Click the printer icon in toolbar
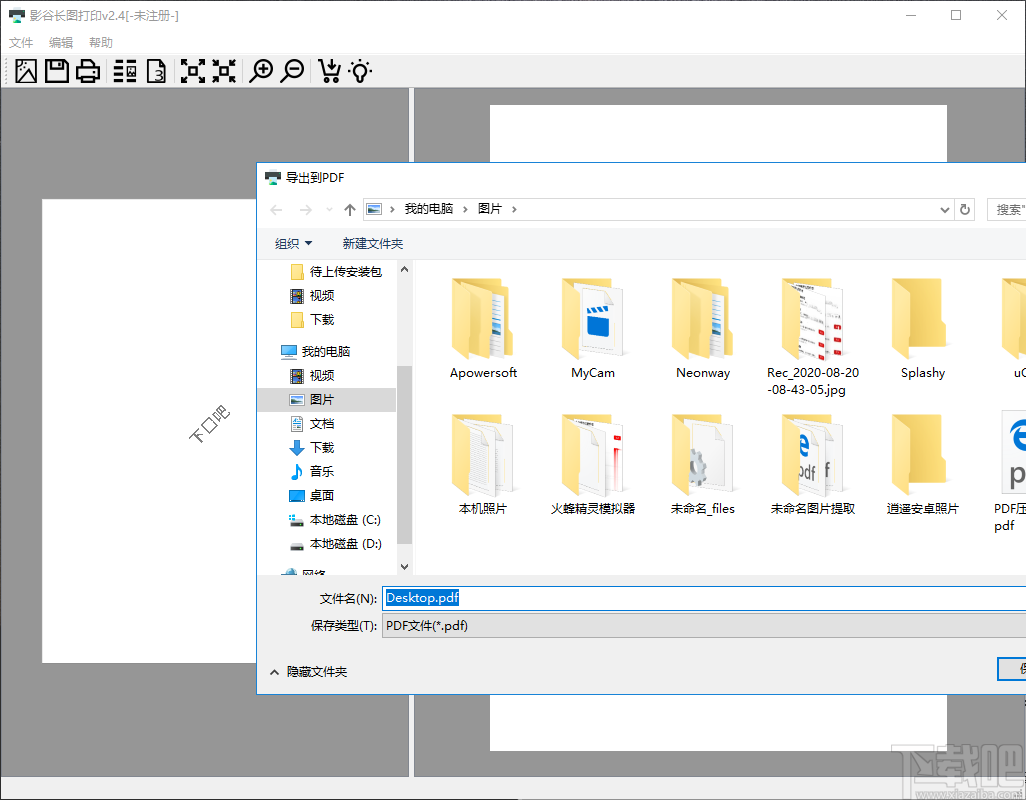 pyautogui.click(x=88, y=71)
